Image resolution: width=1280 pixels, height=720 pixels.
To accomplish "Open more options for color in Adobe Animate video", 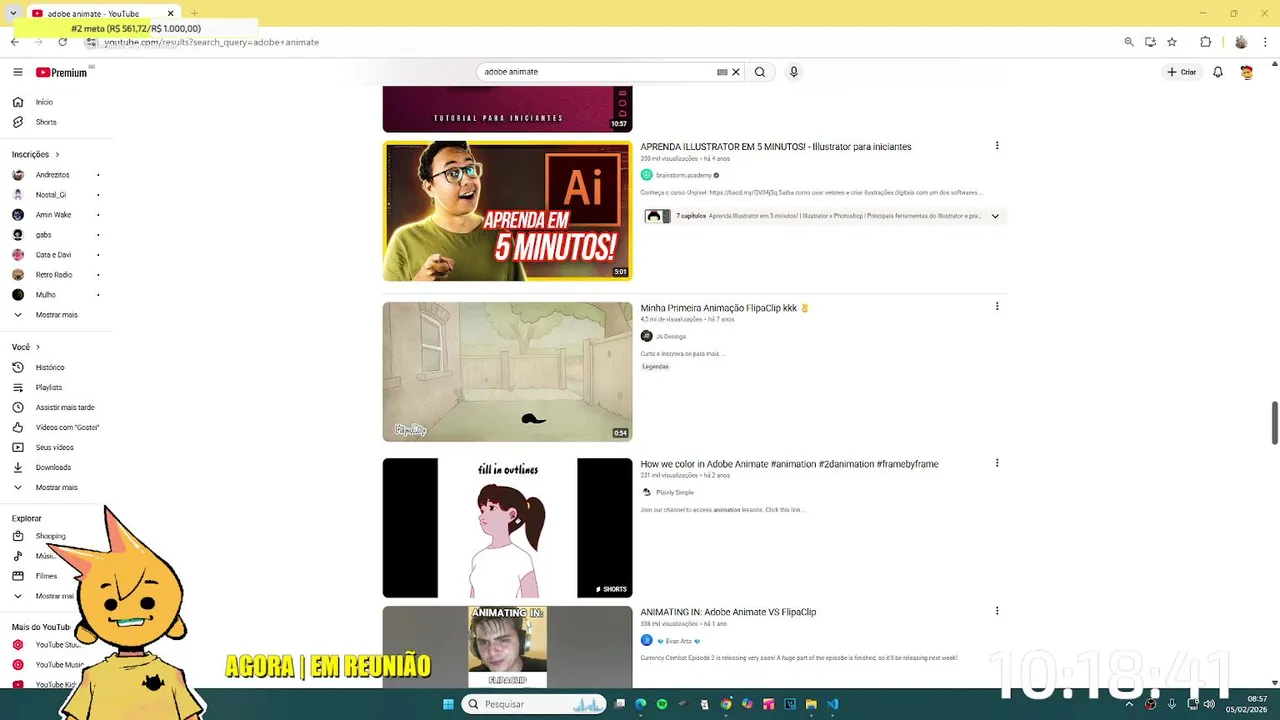I will pos(997,463).
